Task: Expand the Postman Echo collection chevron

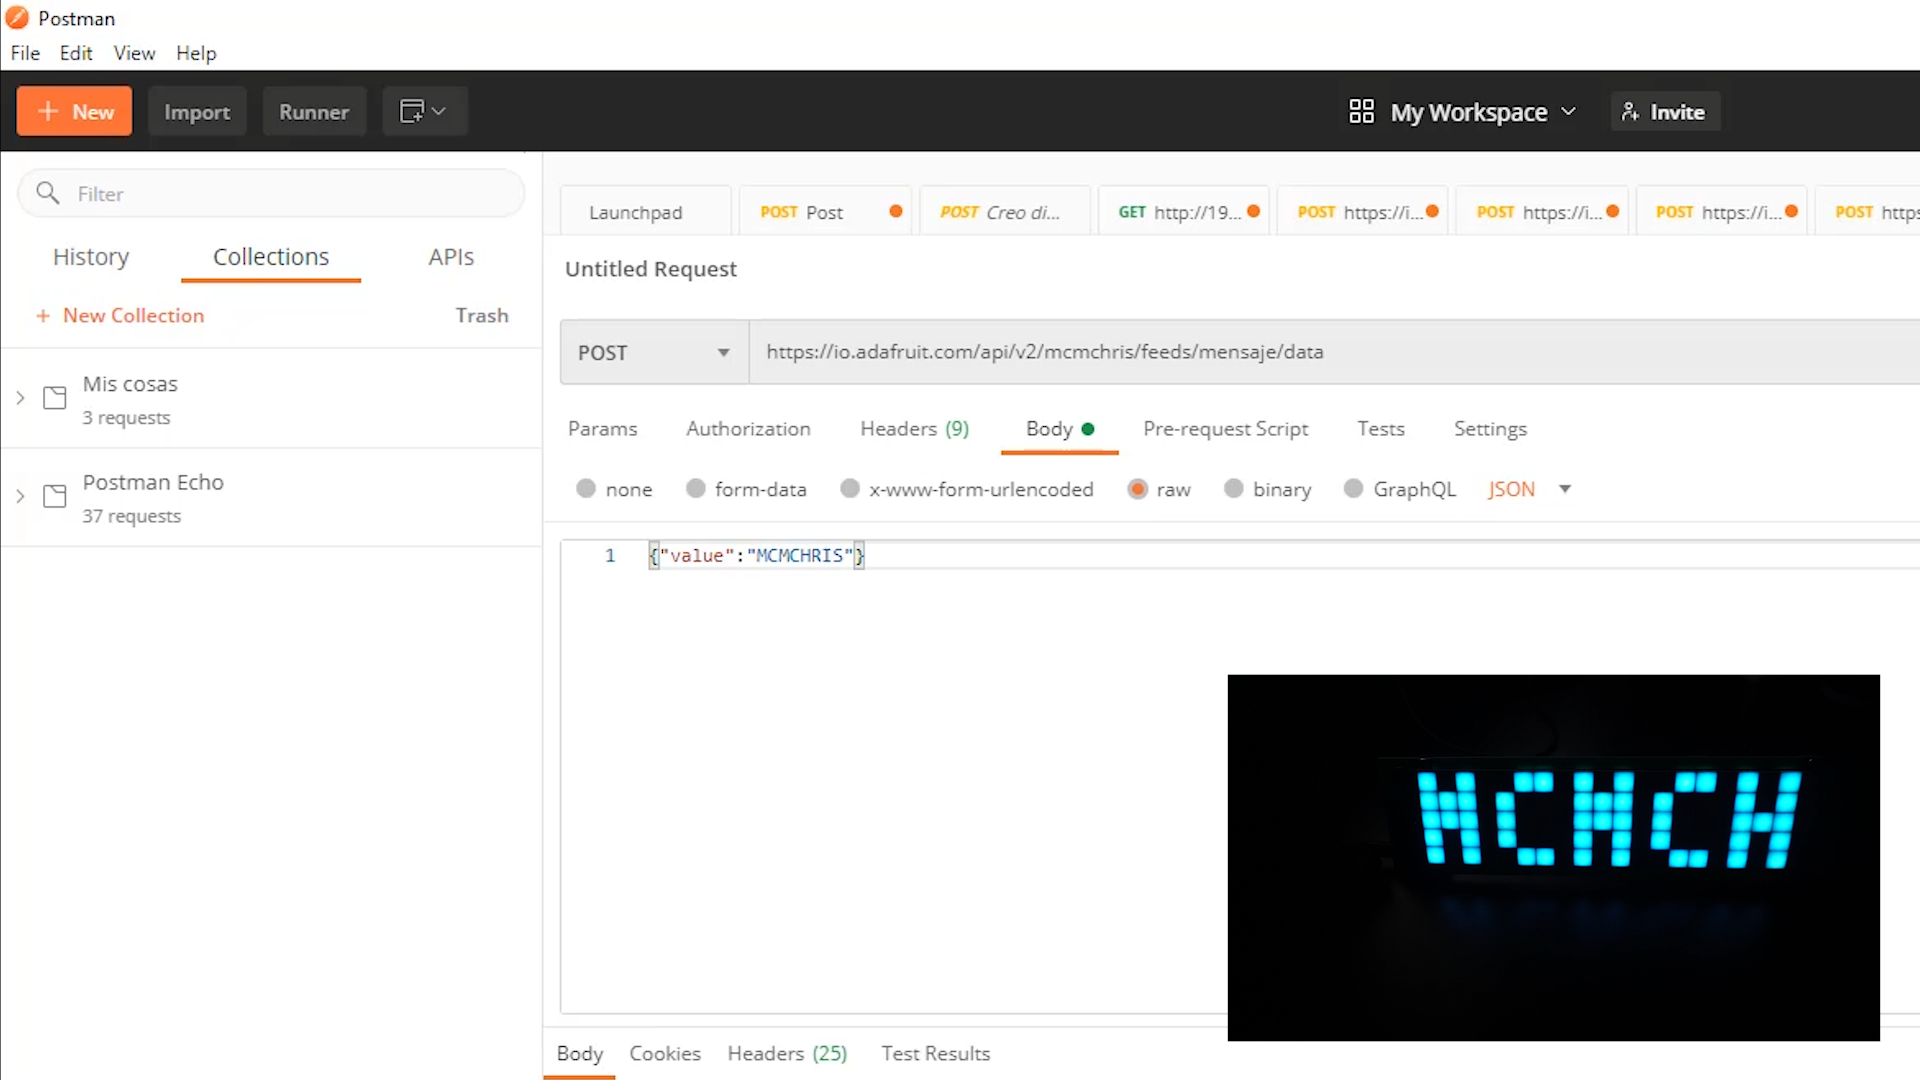Action: (20, 496)
